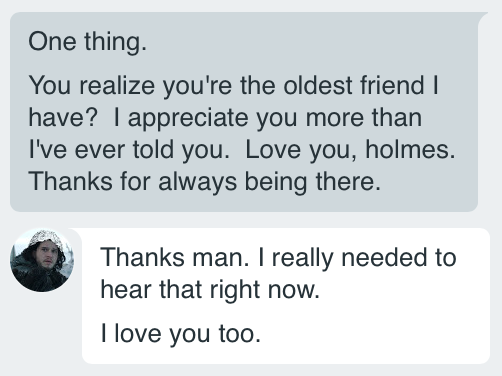Click the word "appreciate" in the message
Viewport: 502px width, 376px height.
coord(188,118)
